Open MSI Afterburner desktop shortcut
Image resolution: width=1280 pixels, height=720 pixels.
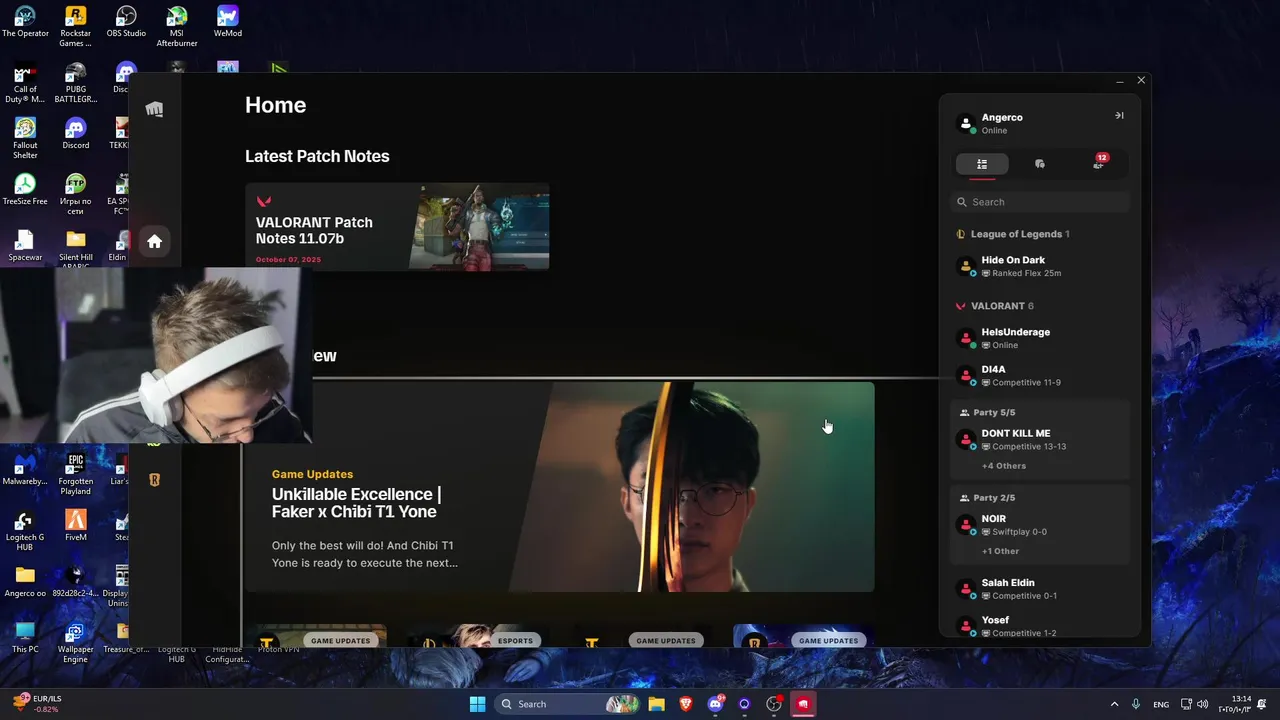[x=177, y=26]
